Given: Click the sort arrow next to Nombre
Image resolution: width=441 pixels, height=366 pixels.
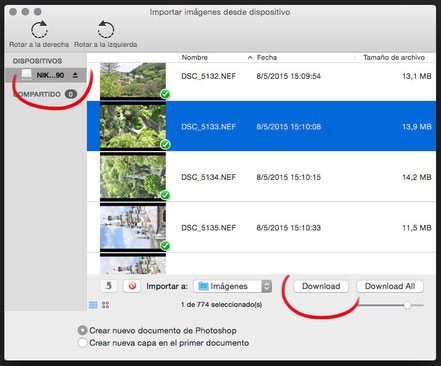Looking at the screenshot, I should 250,58.
